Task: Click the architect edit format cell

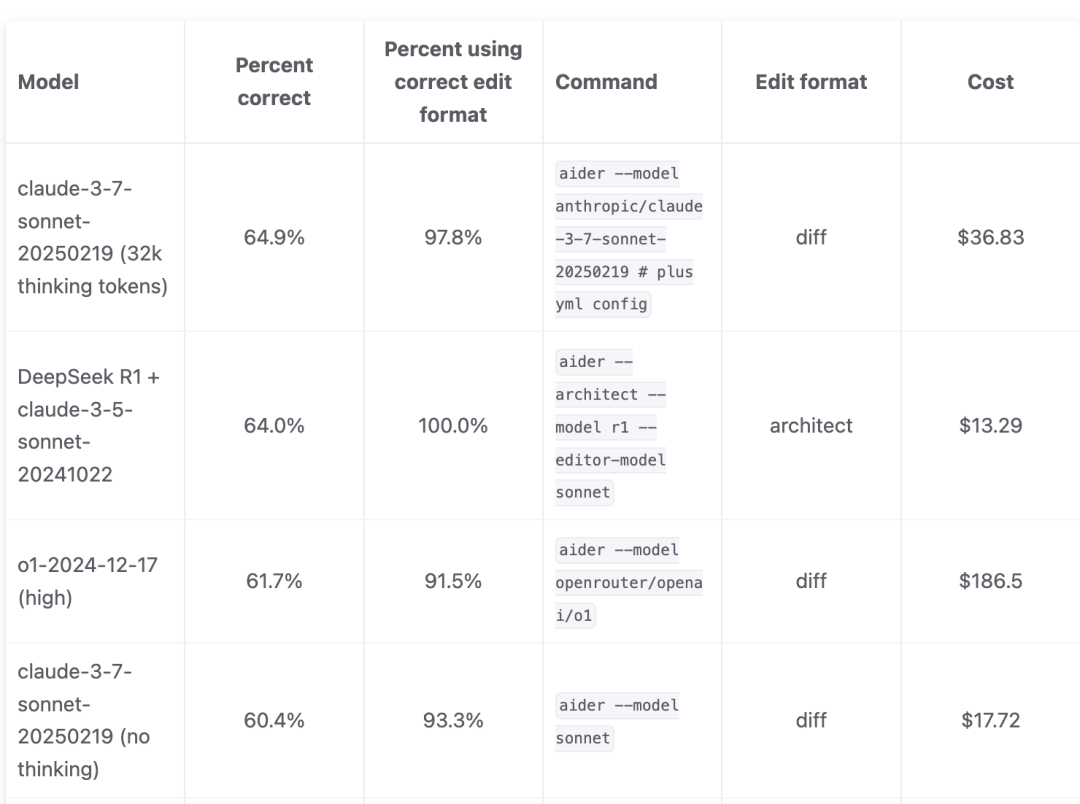Action: (x=811, y=426)
